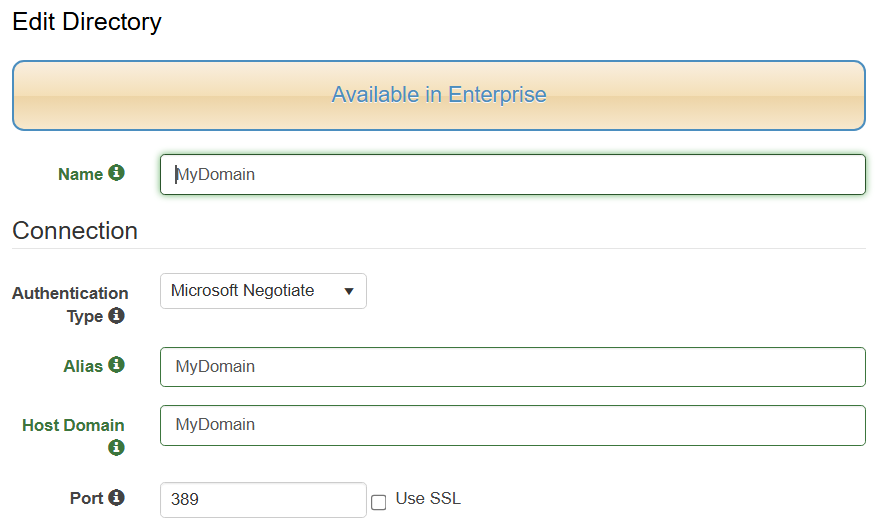
Task: Click the info icon beside Name
Action: [117, 173]
